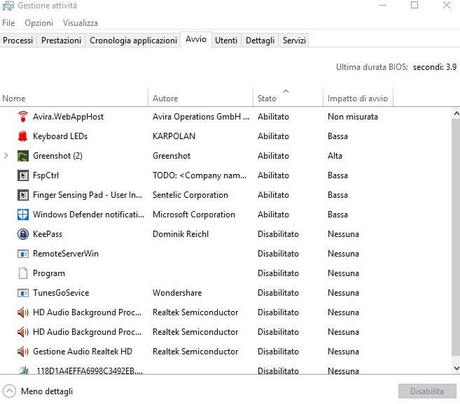Click the Non misurata impact value
Viewport: 460px width, 404px height.
coord(353,117)
